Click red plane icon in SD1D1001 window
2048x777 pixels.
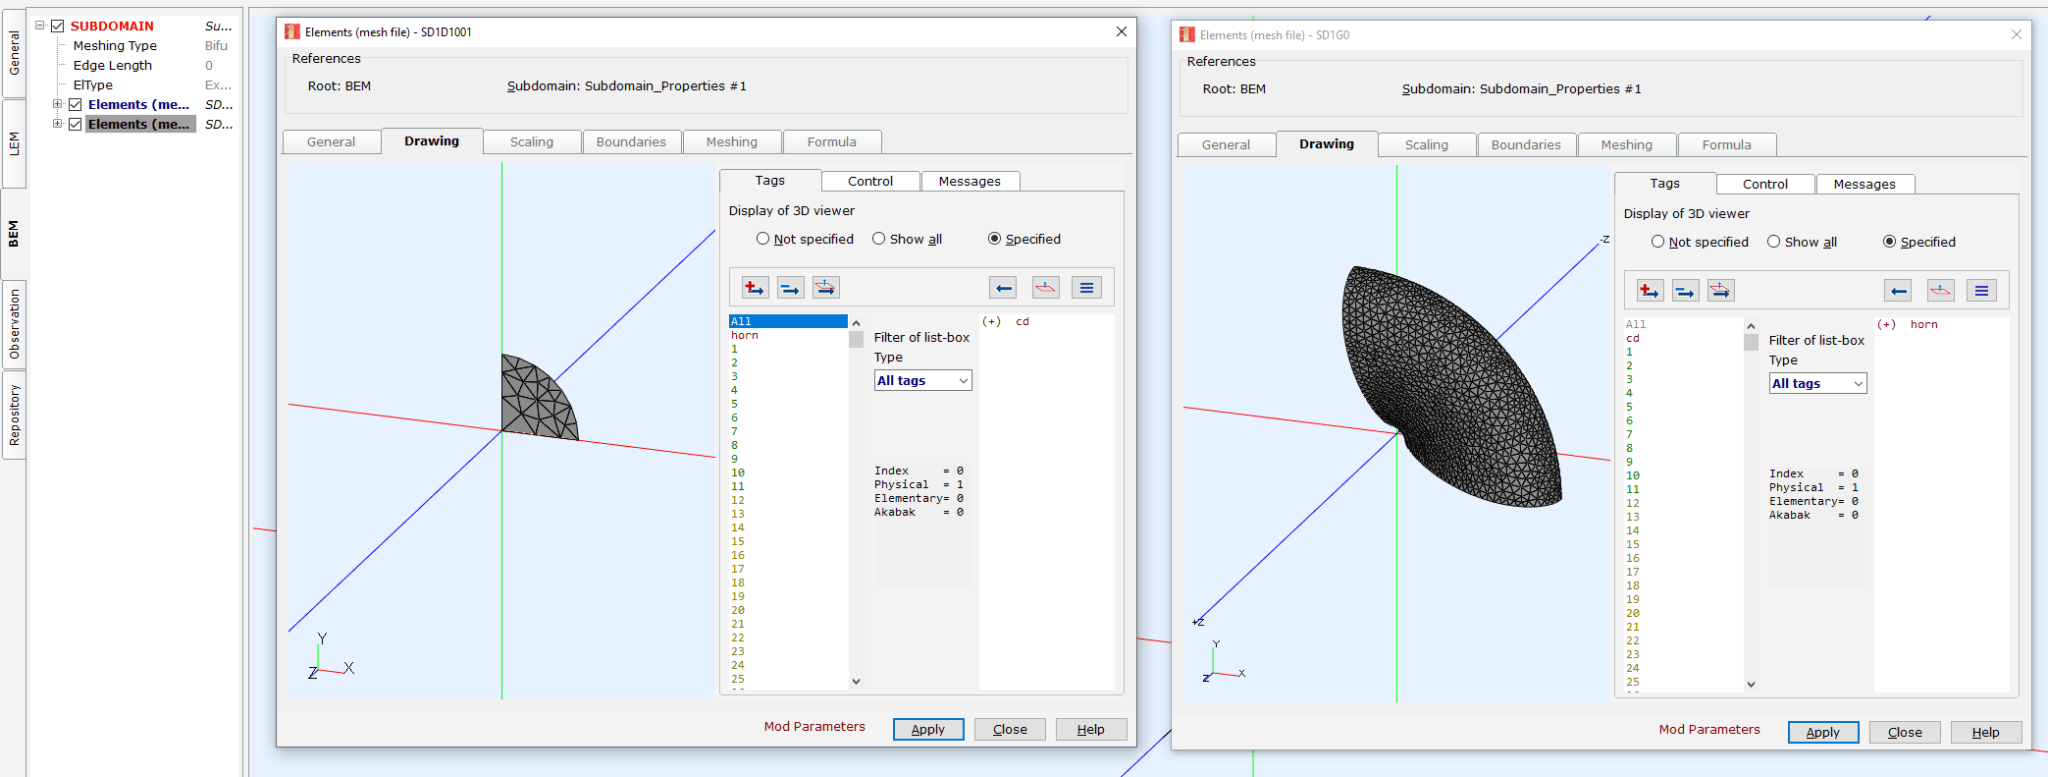pyautogui.click(x=1046, y=288)
